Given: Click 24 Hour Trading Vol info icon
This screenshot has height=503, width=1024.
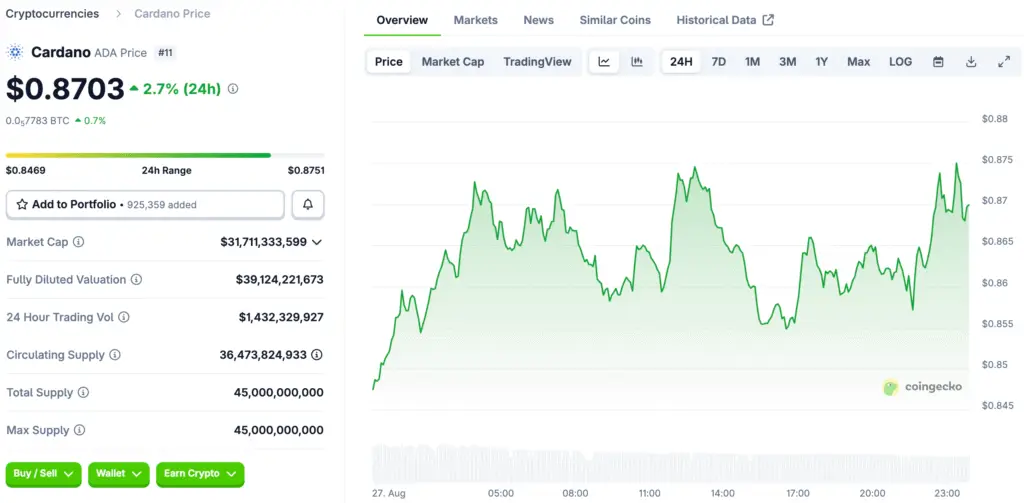Looking at the screenshot, I should 123,317.
